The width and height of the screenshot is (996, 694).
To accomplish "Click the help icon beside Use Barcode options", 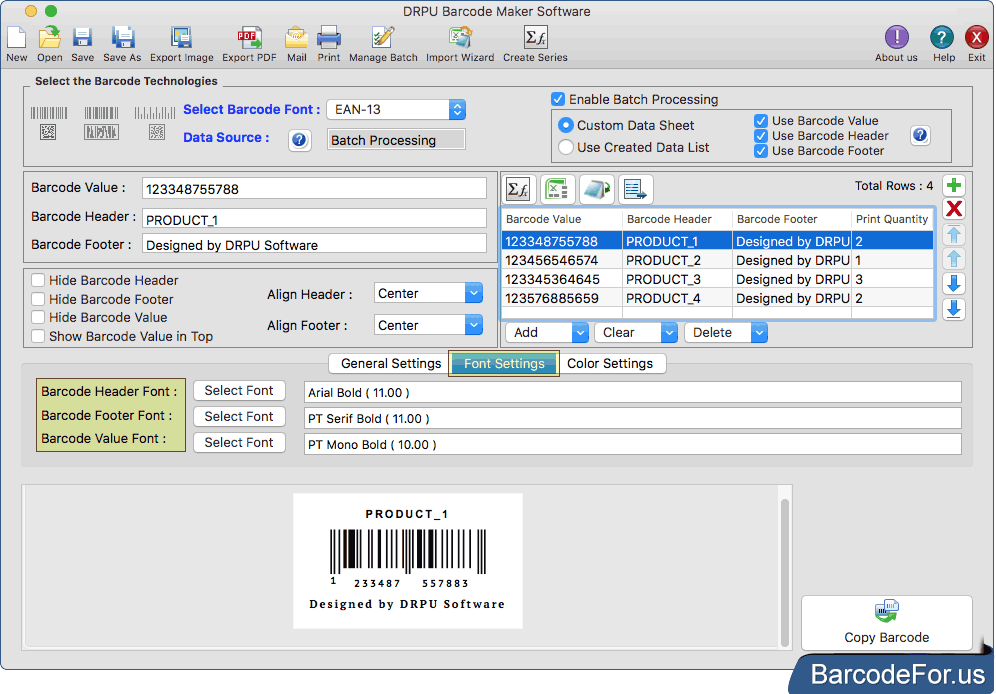I will point(920,135).
